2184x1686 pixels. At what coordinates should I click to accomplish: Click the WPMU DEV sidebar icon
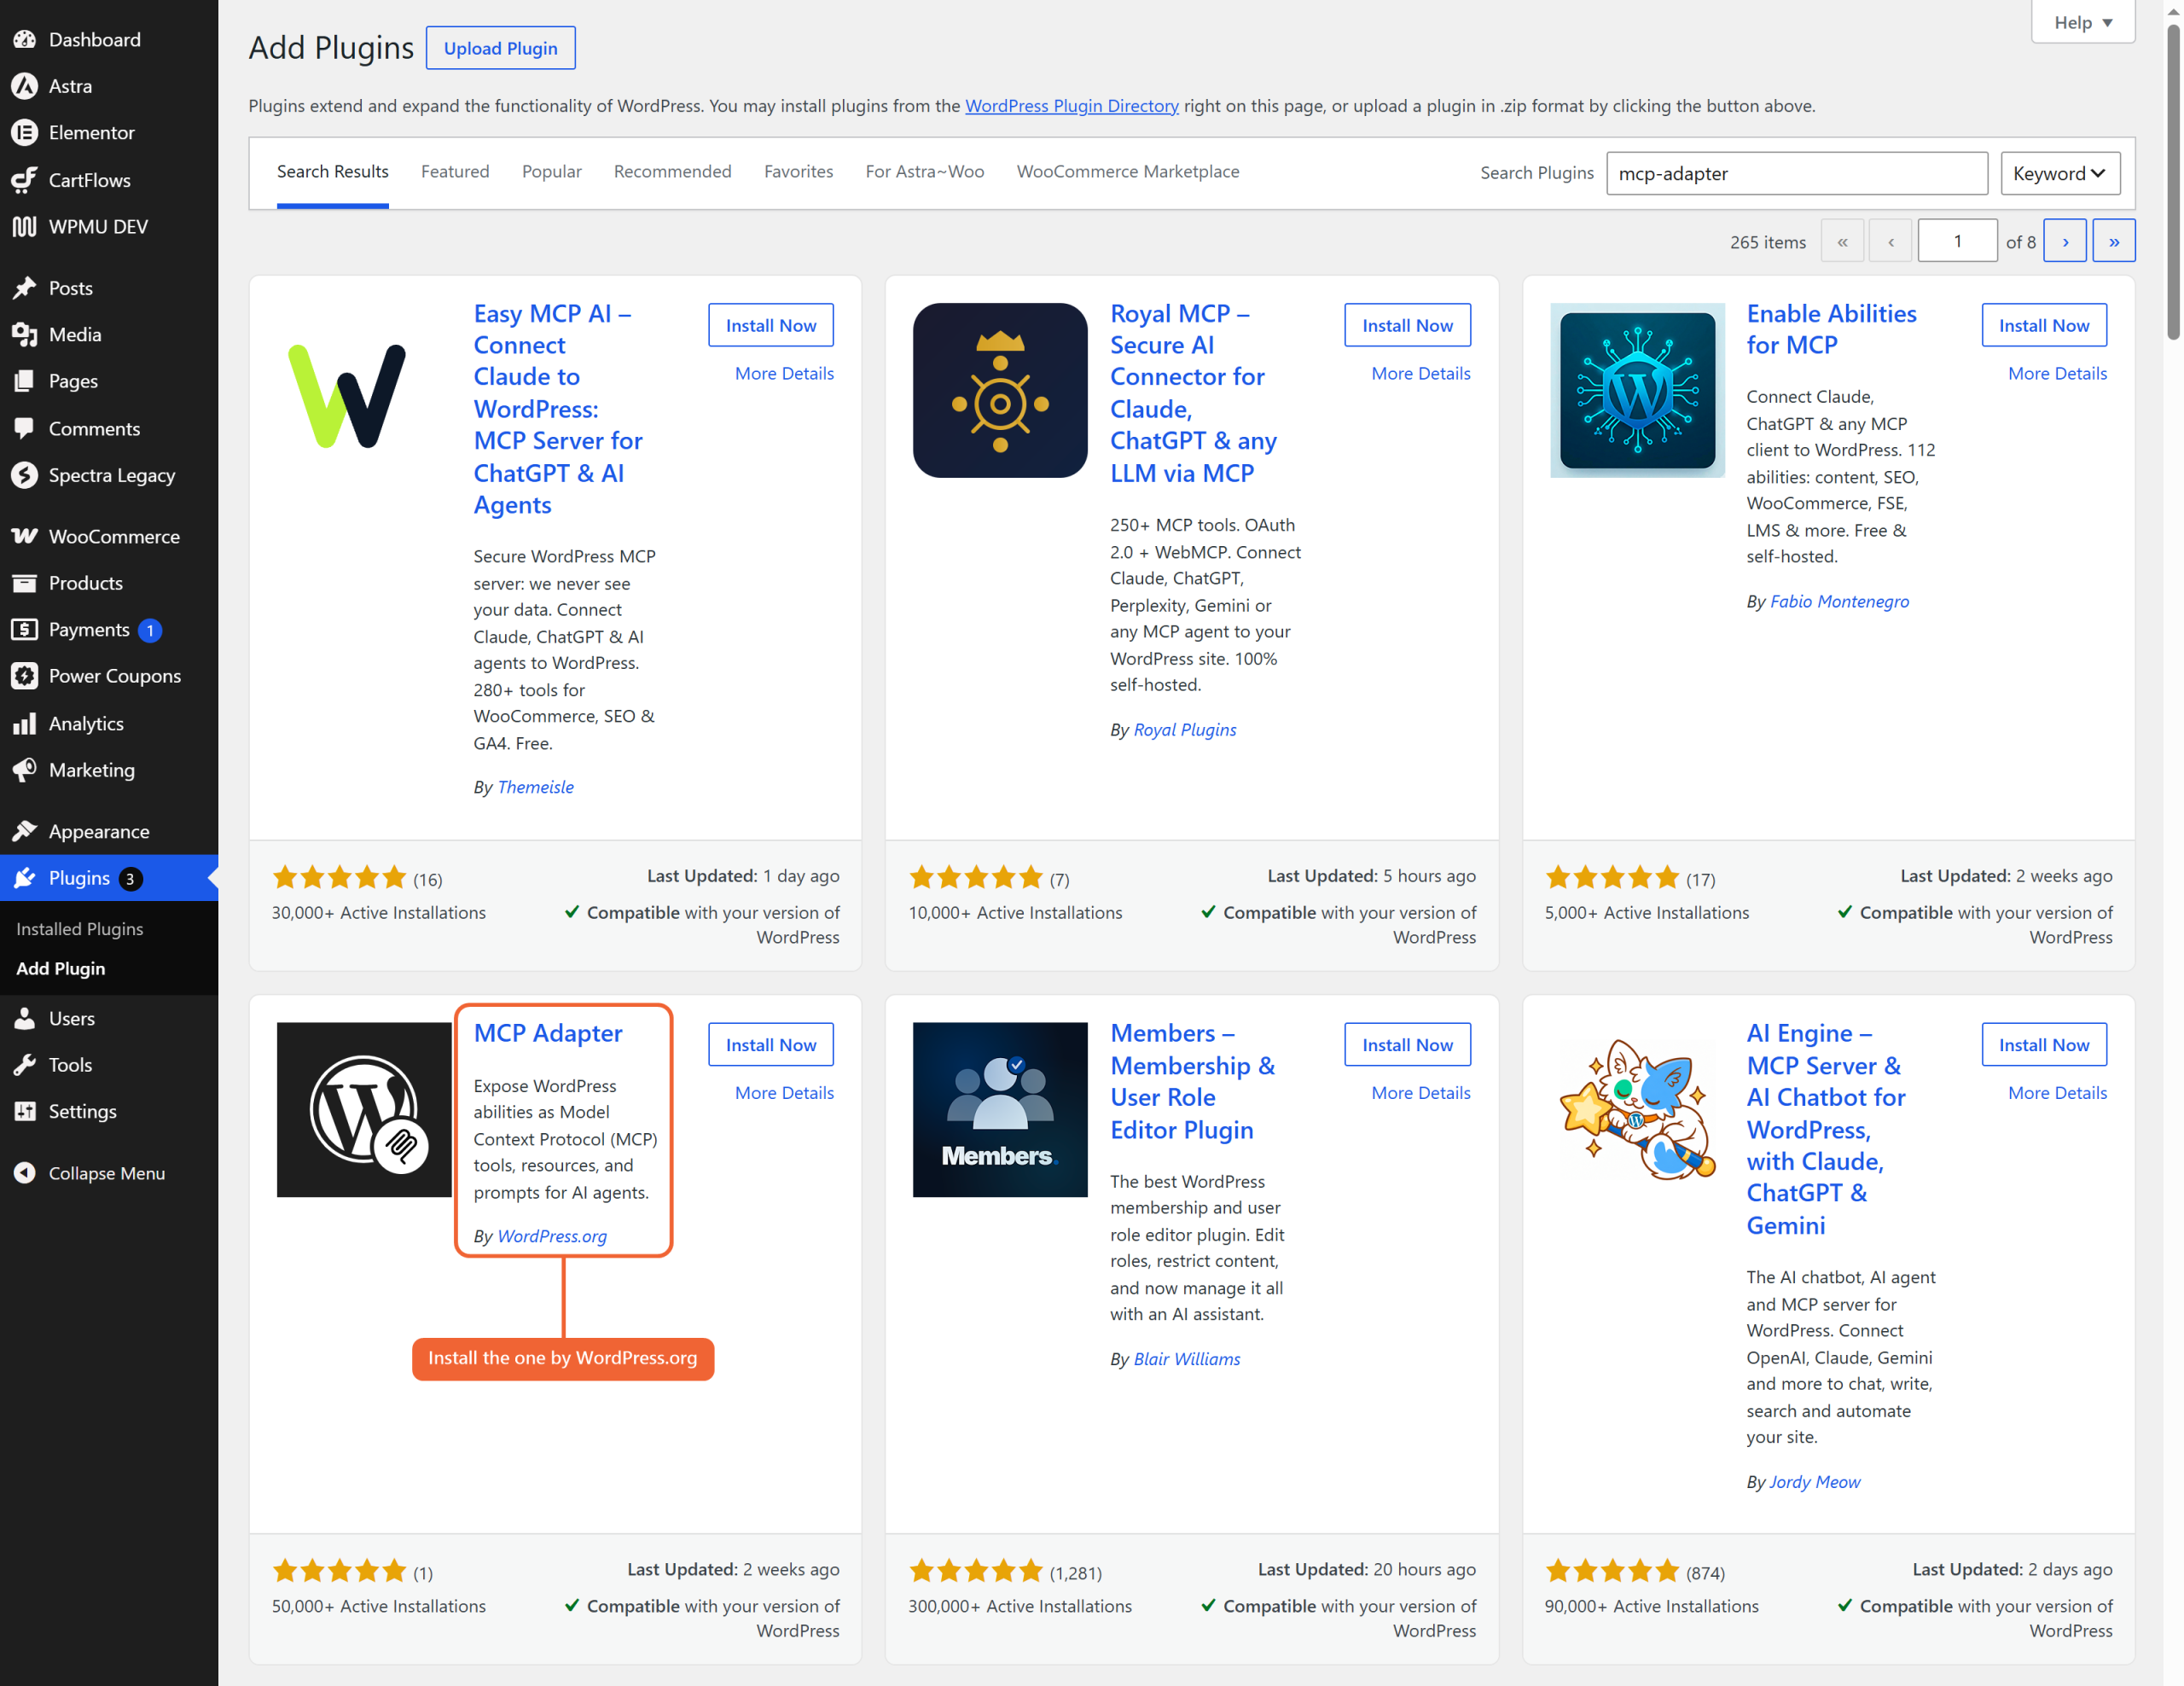[25, 226]
